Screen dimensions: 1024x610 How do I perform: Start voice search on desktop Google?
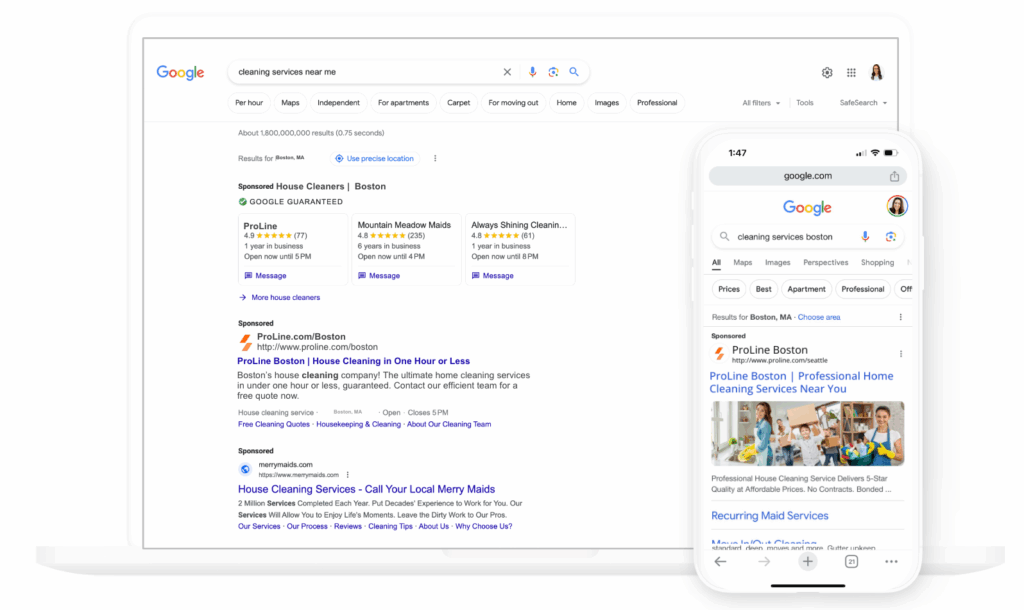pos(532,72)
